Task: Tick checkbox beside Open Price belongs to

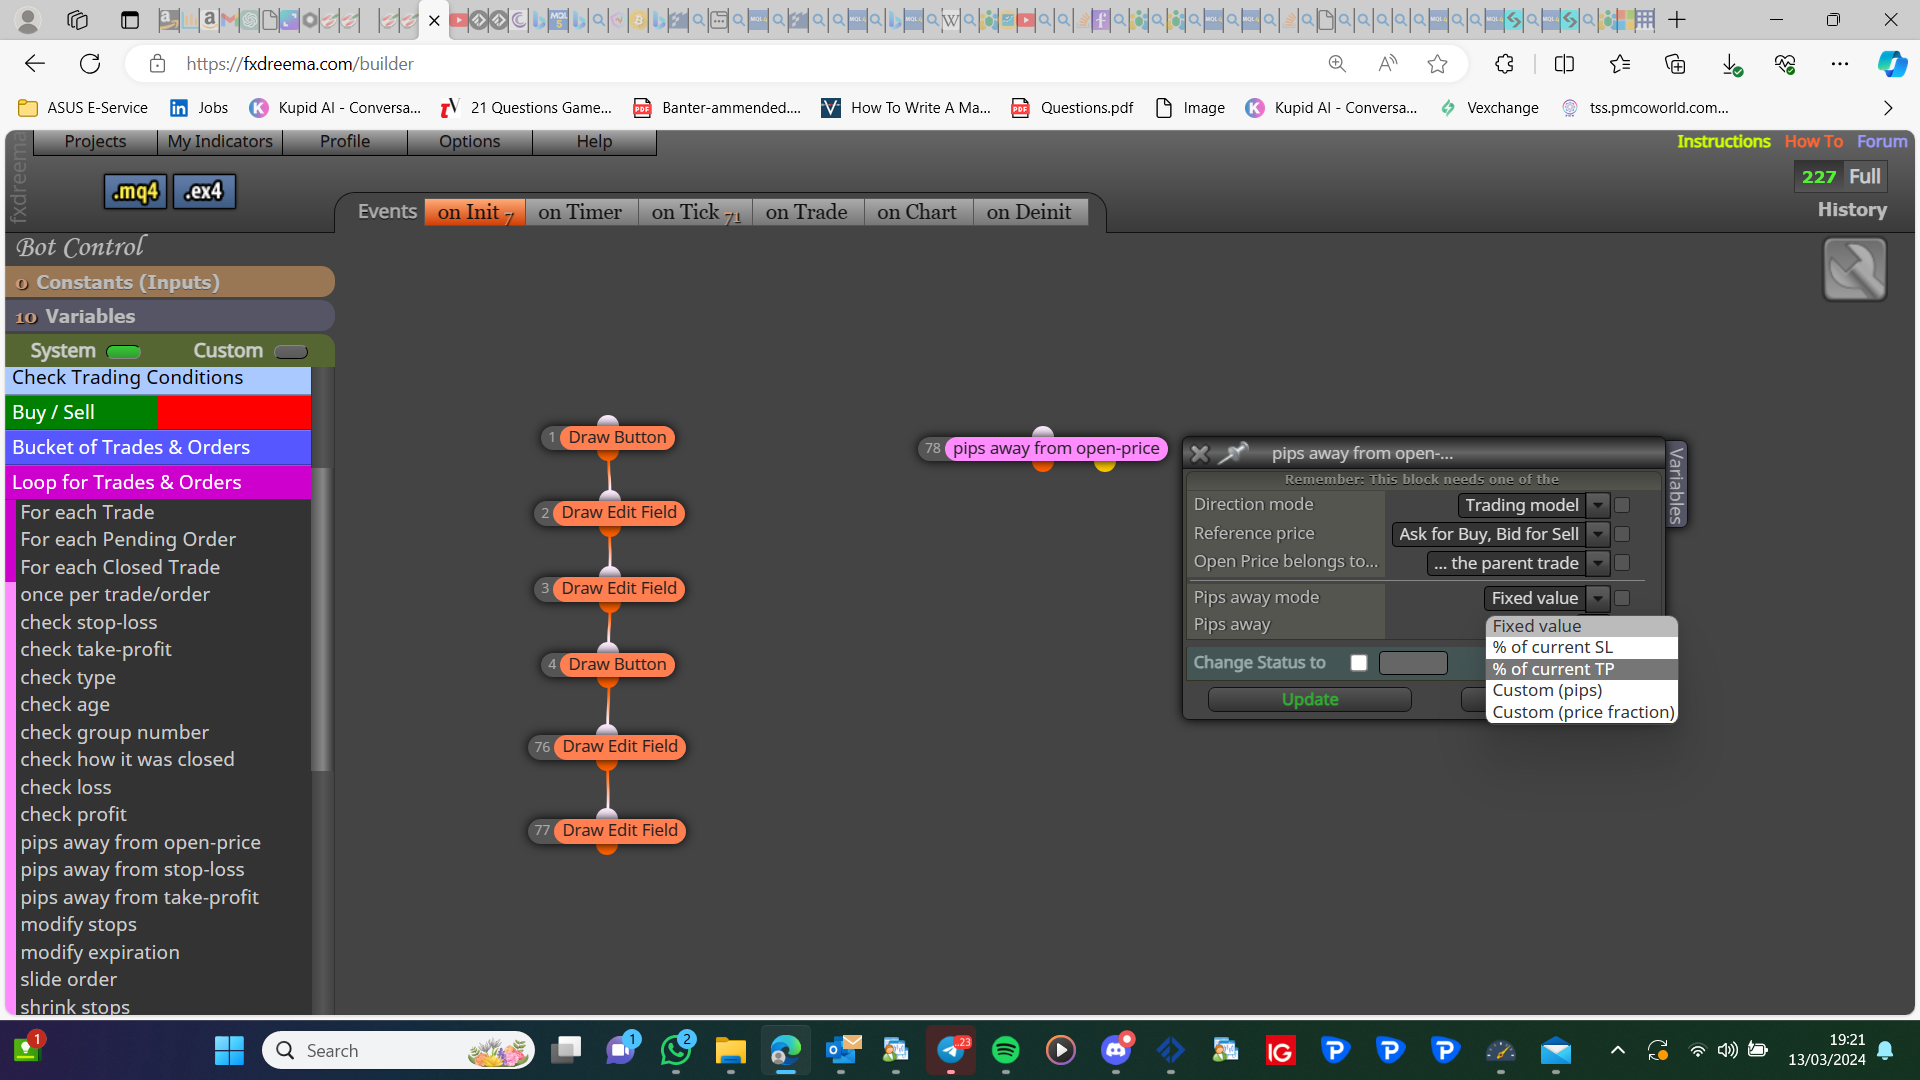Action: pyautogui.click(x=1622, y=564)
